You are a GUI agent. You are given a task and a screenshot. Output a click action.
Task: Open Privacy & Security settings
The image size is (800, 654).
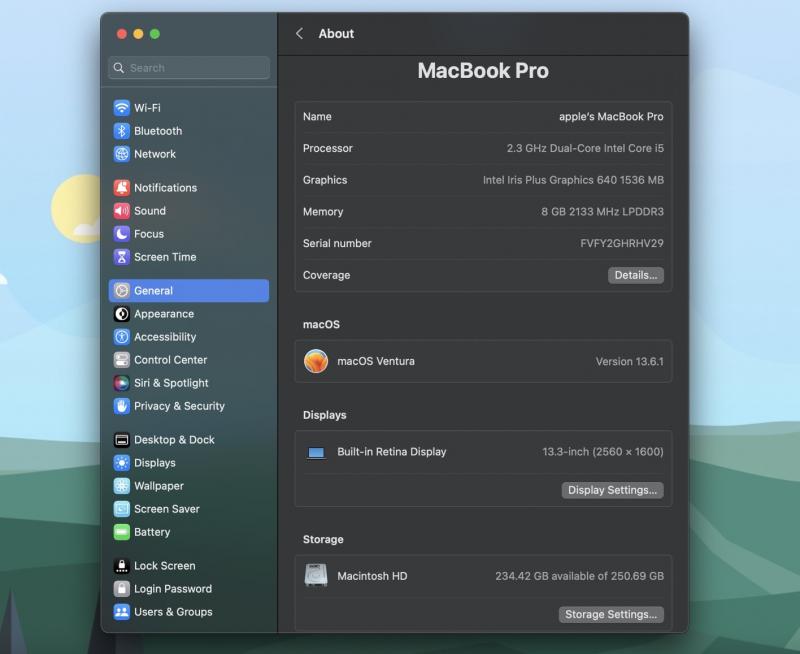(189, 406)
